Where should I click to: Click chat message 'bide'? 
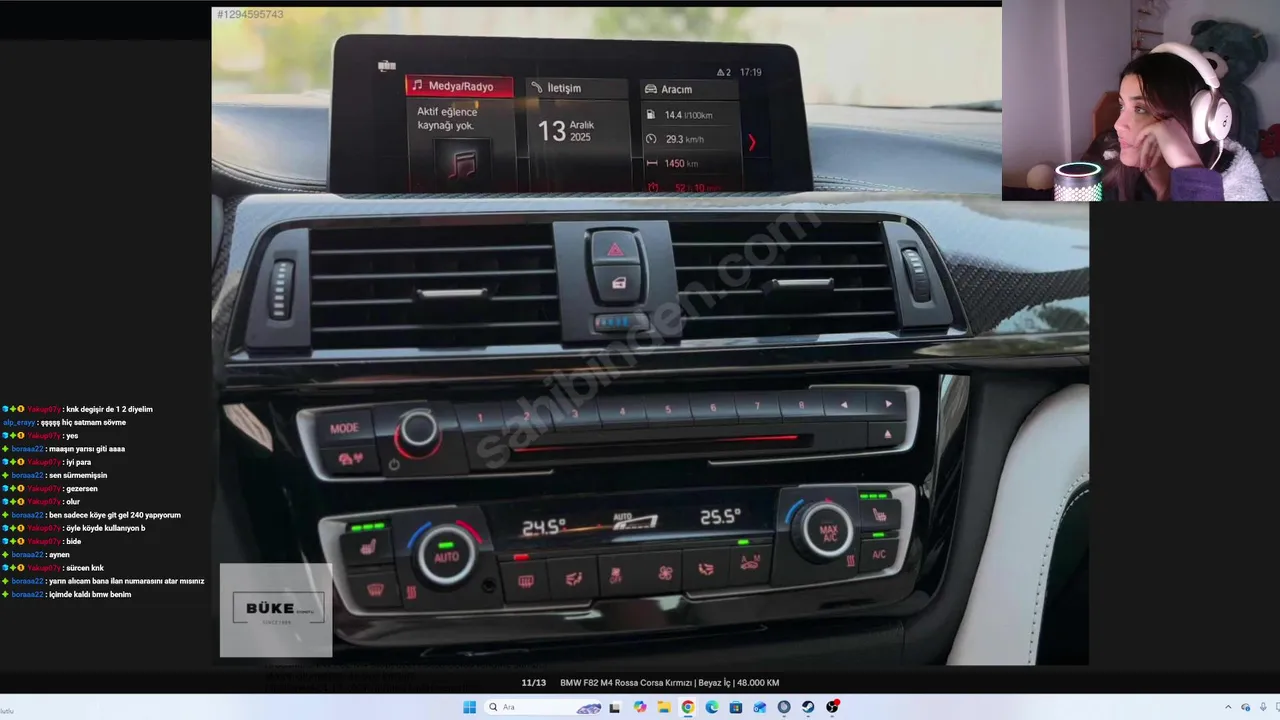[x=73, y=541]
